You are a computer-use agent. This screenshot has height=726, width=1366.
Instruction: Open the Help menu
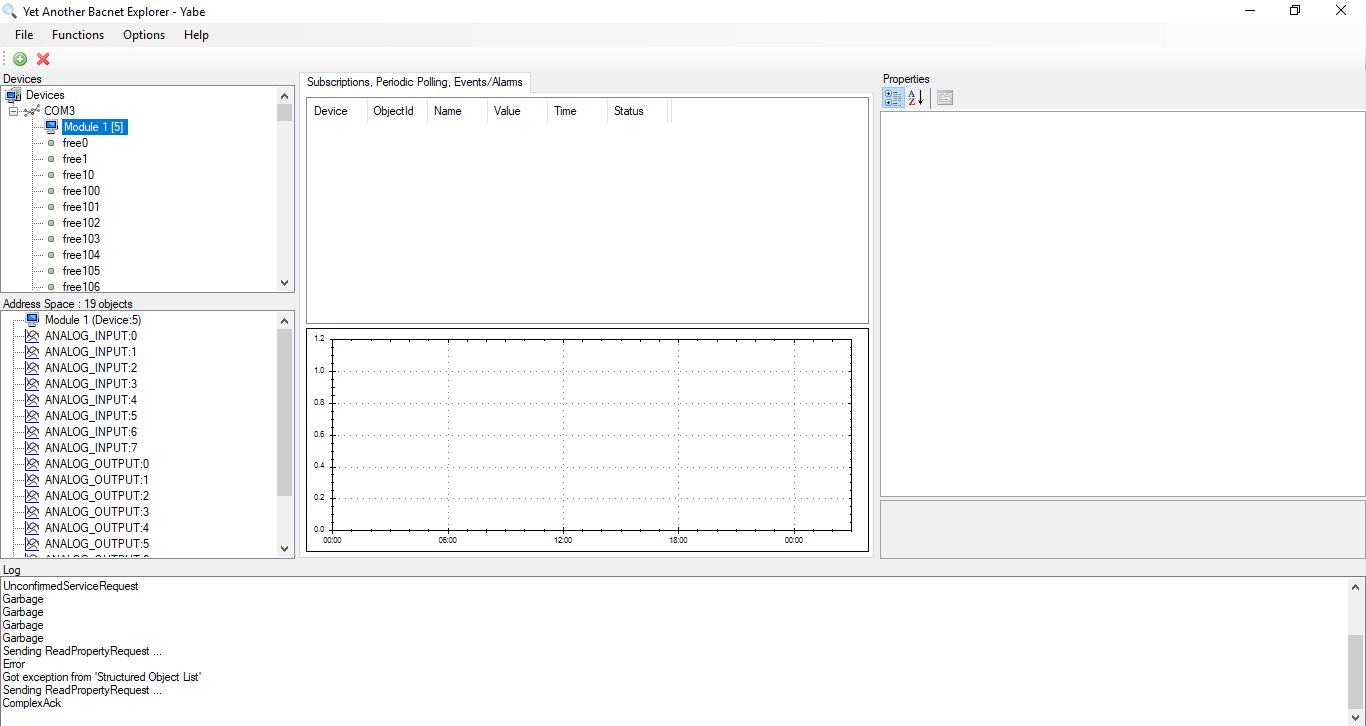tap(196, 34)
